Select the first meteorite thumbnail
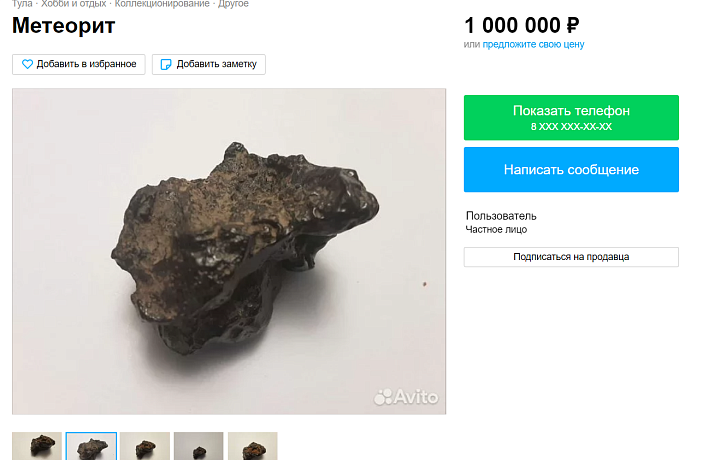Screen dimensions: 720x460 [x=37, y=446]
